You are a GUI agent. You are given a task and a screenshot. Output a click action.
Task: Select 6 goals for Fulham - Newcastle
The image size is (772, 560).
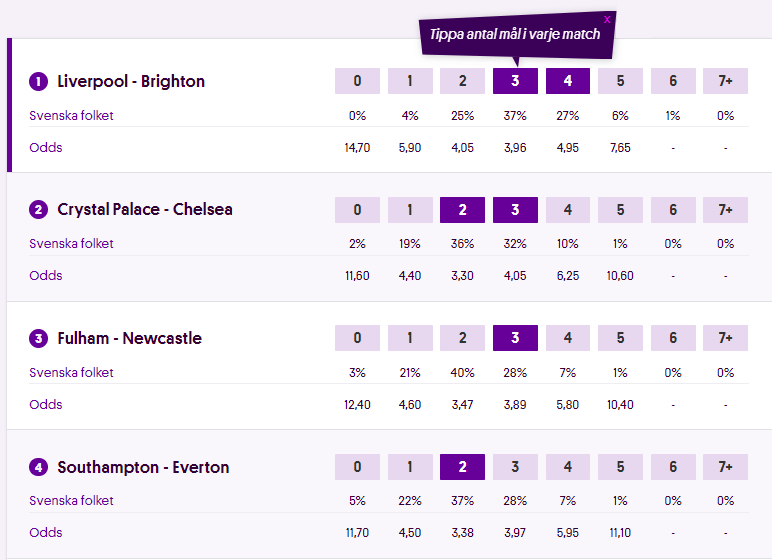pyautogui.click(x=673, y=338)
